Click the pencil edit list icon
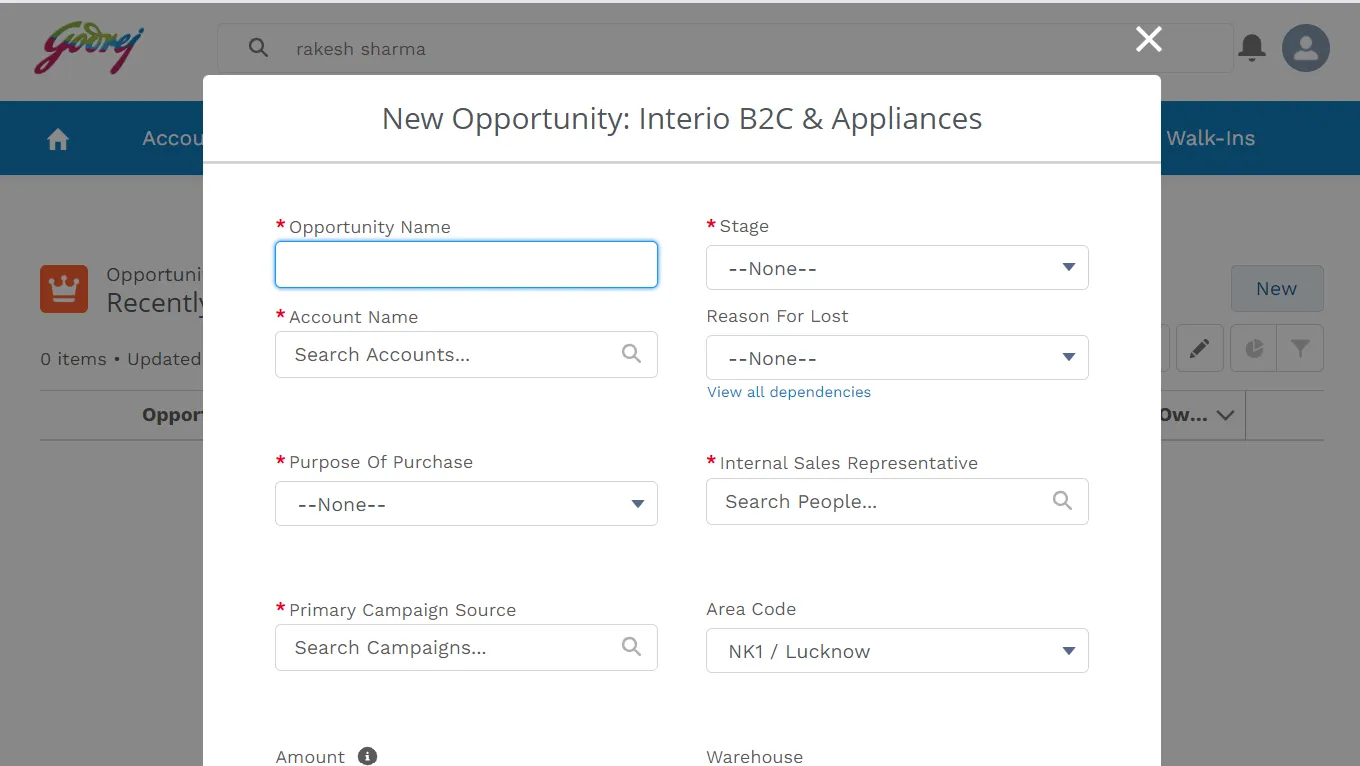 click(x=1200, y=348)
